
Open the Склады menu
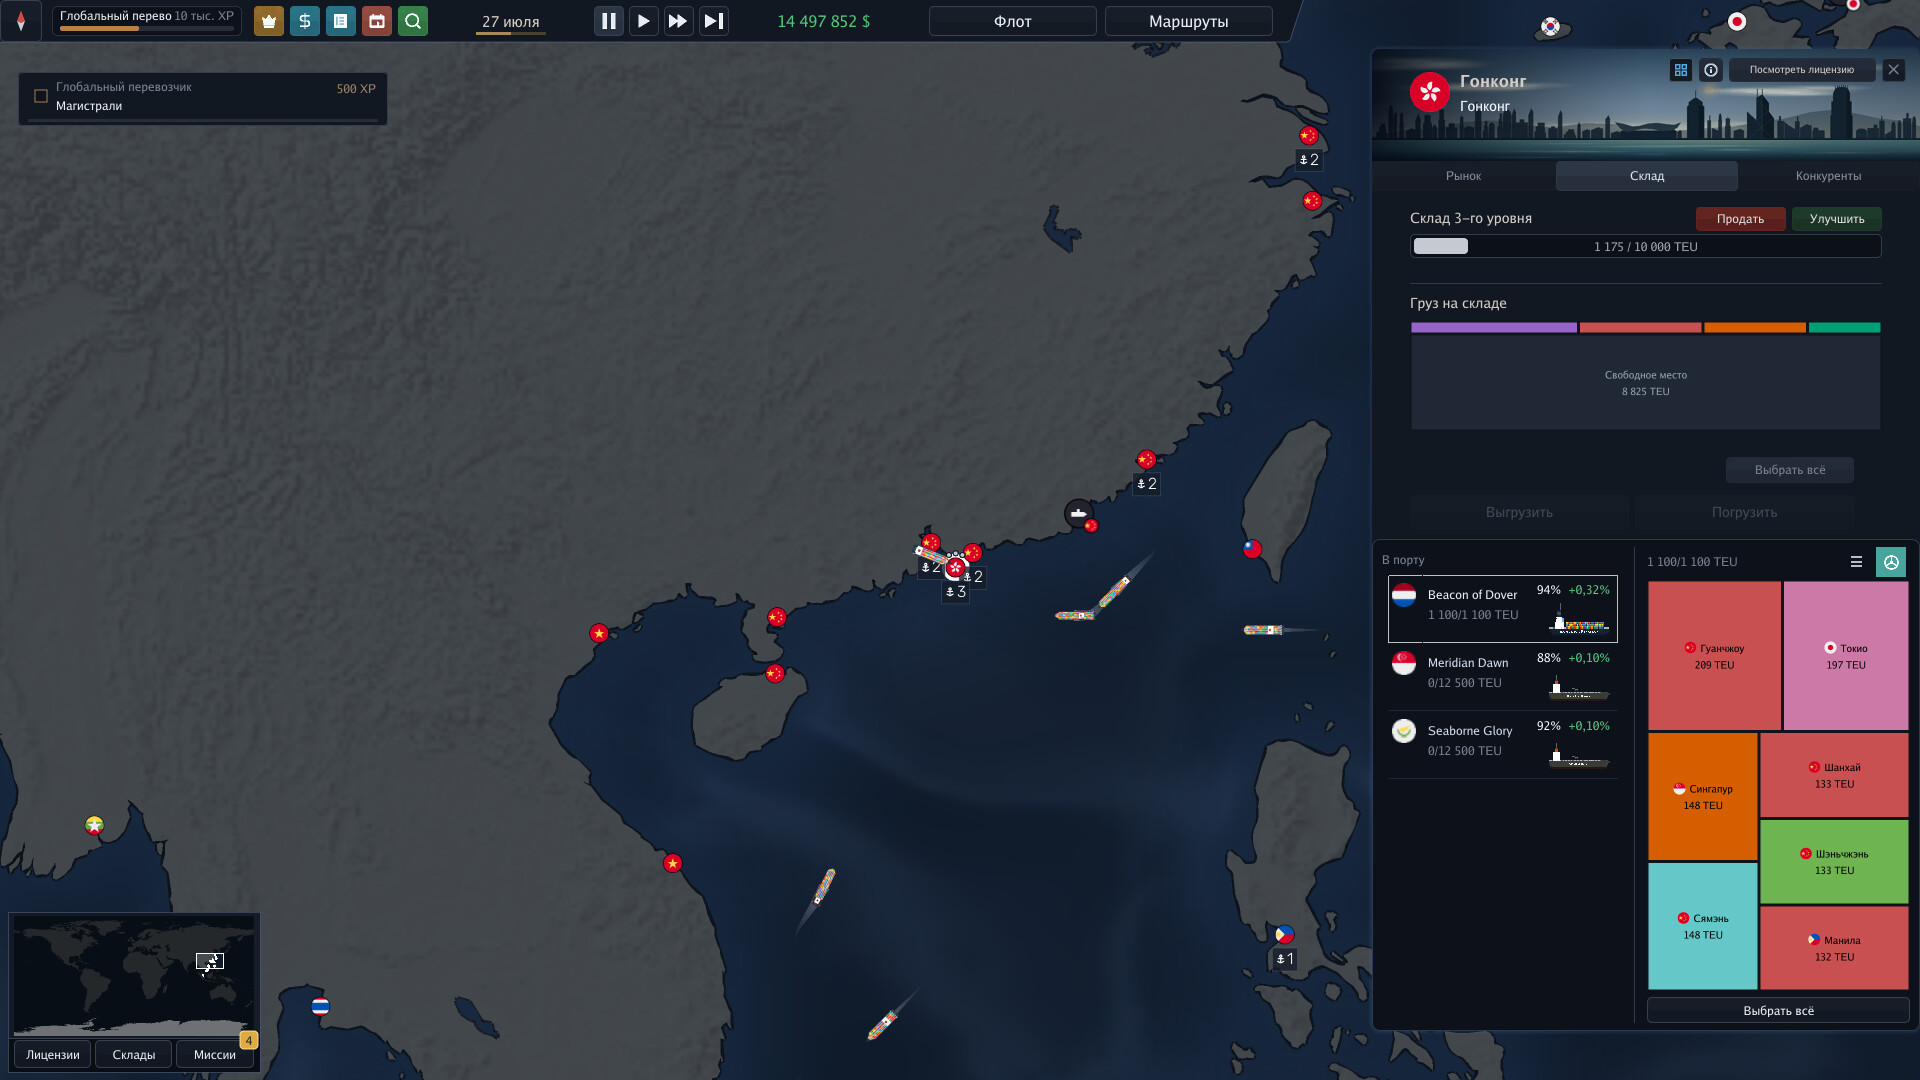click(x=133, y=1054)
